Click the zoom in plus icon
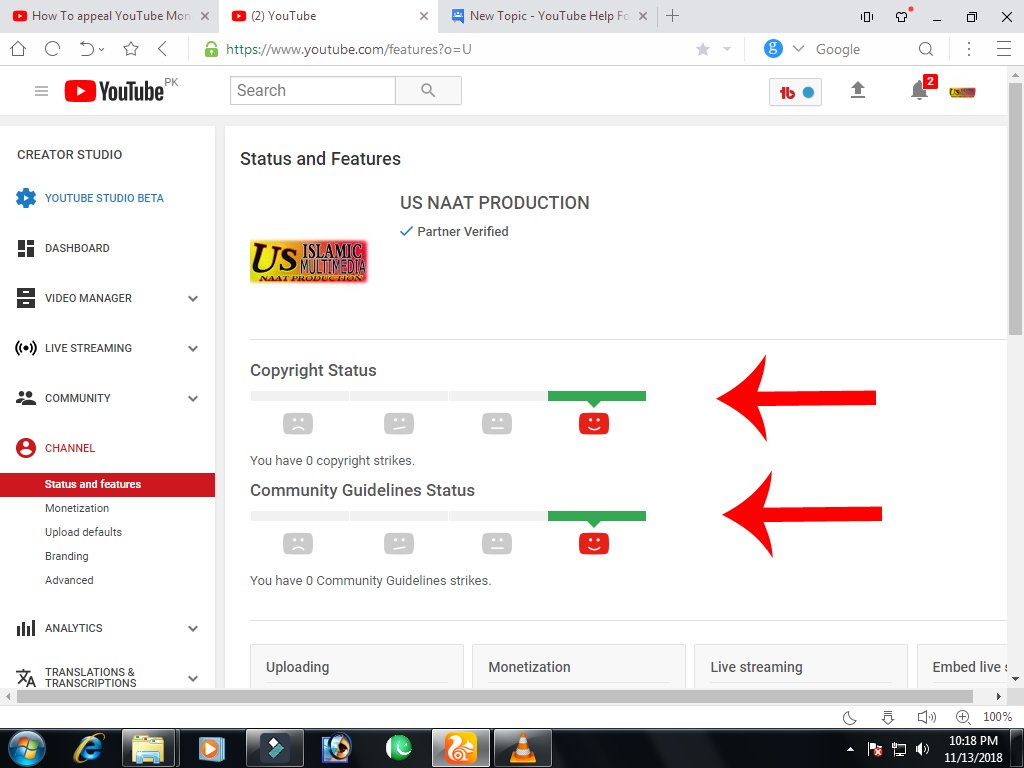The width and height of the screenshot is (1024, 768). point(963,717)
